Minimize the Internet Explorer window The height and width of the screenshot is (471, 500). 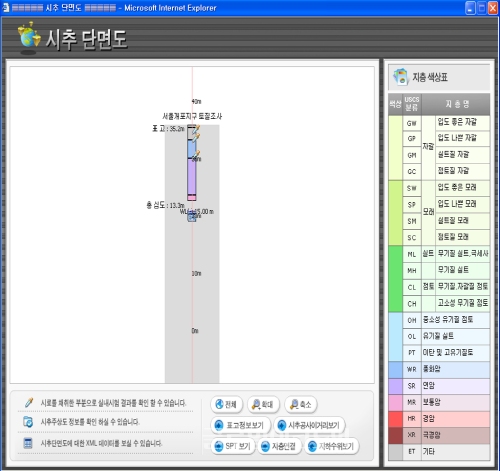[470, 8]
